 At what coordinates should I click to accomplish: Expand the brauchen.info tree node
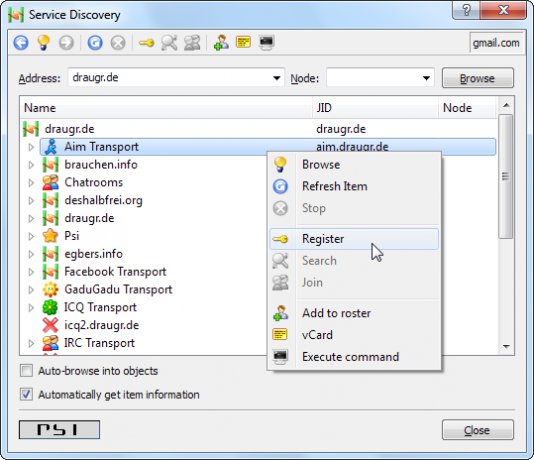pyautogui.click(x=31, y=165)
